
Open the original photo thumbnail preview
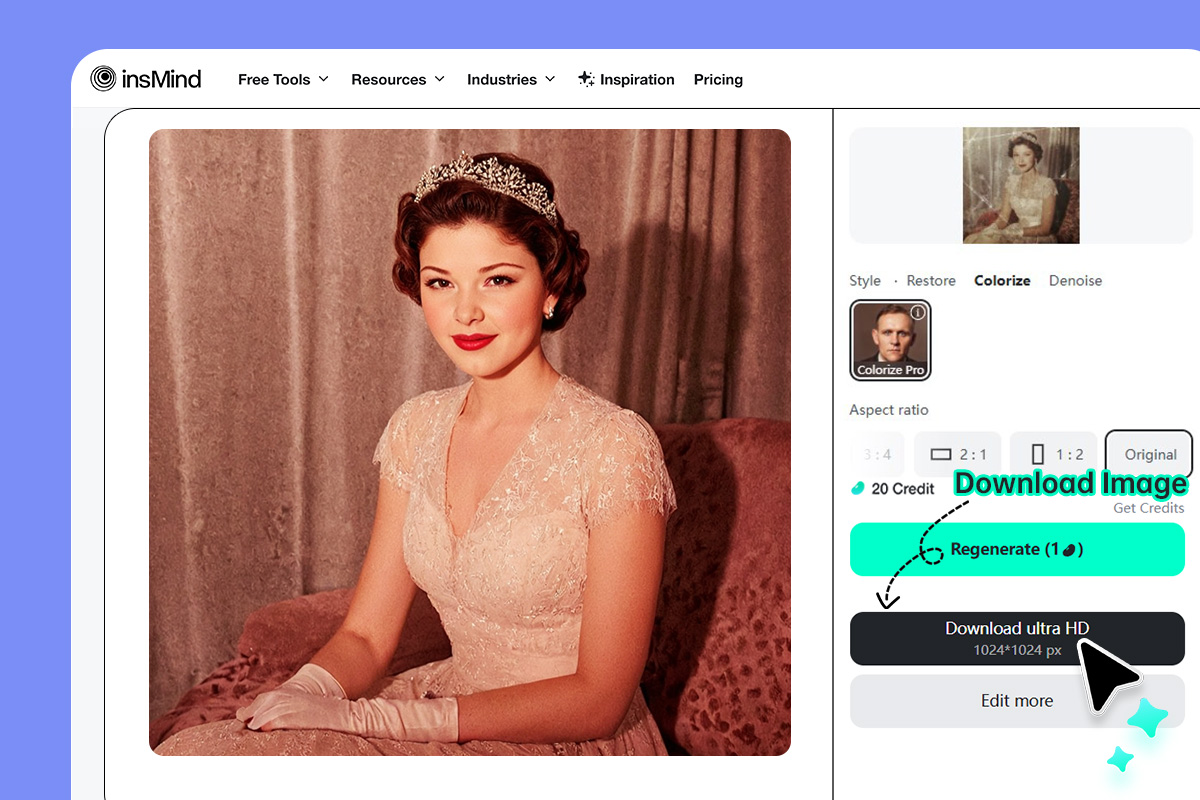point(1021,185)
